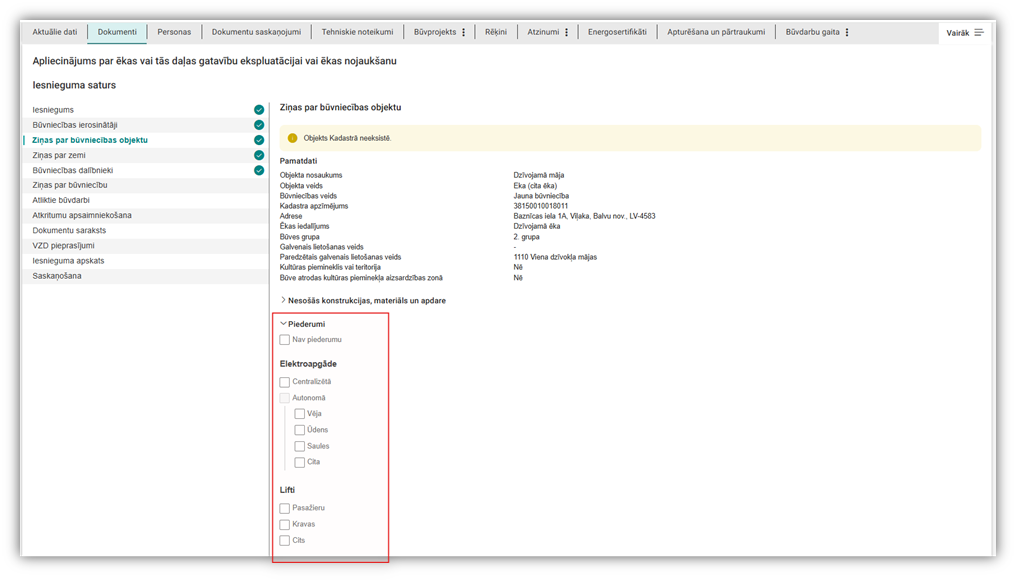This screenshot has width=1016, height=583.
Task: Open the Atzinumi tab three-dot menu
Action: (x=566, y=32)
